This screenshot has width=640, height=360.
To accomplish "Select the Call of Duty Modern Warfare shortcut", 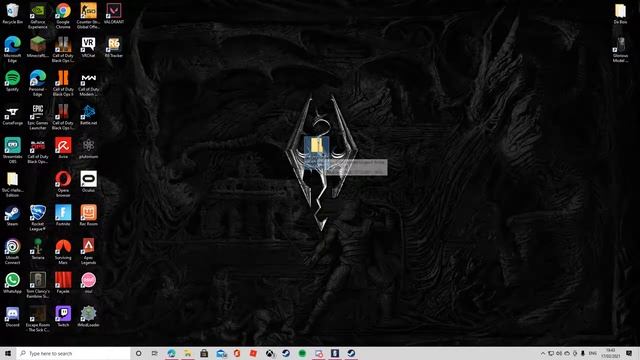I will [x=88, y=83].
